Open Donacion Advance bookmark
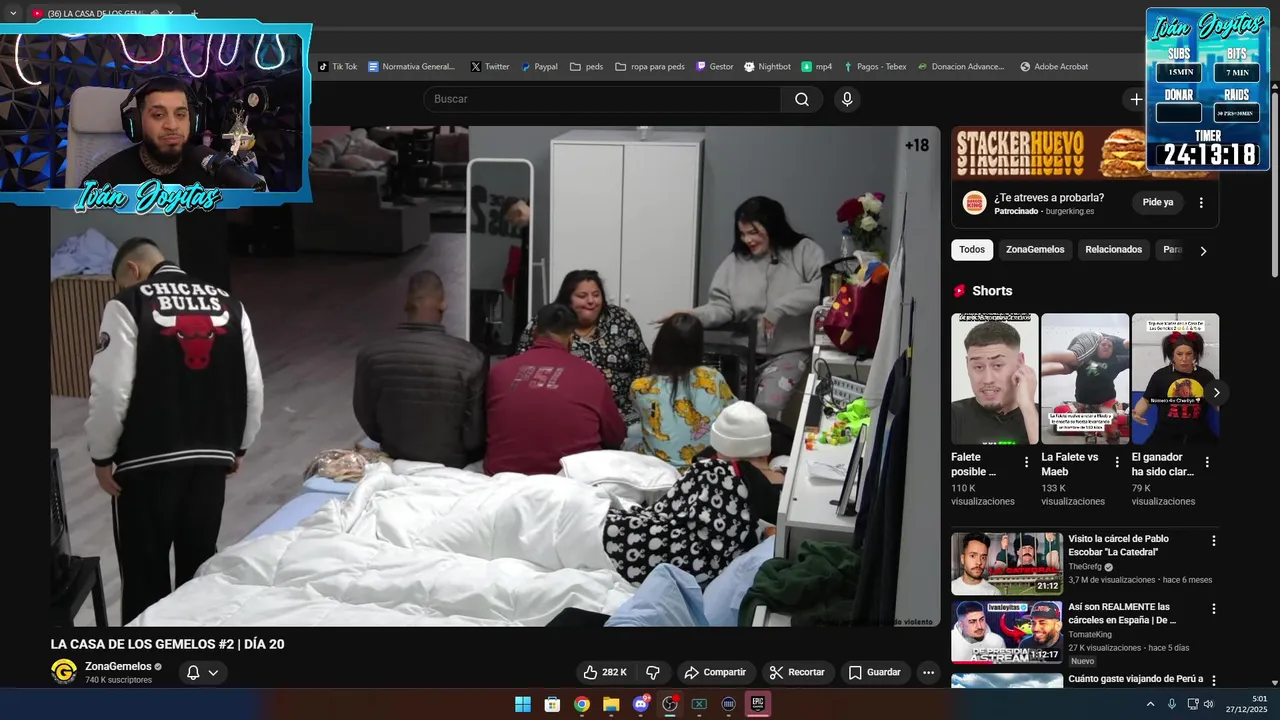Viewport: 1280px width, 720px height. tap(961, 67)
